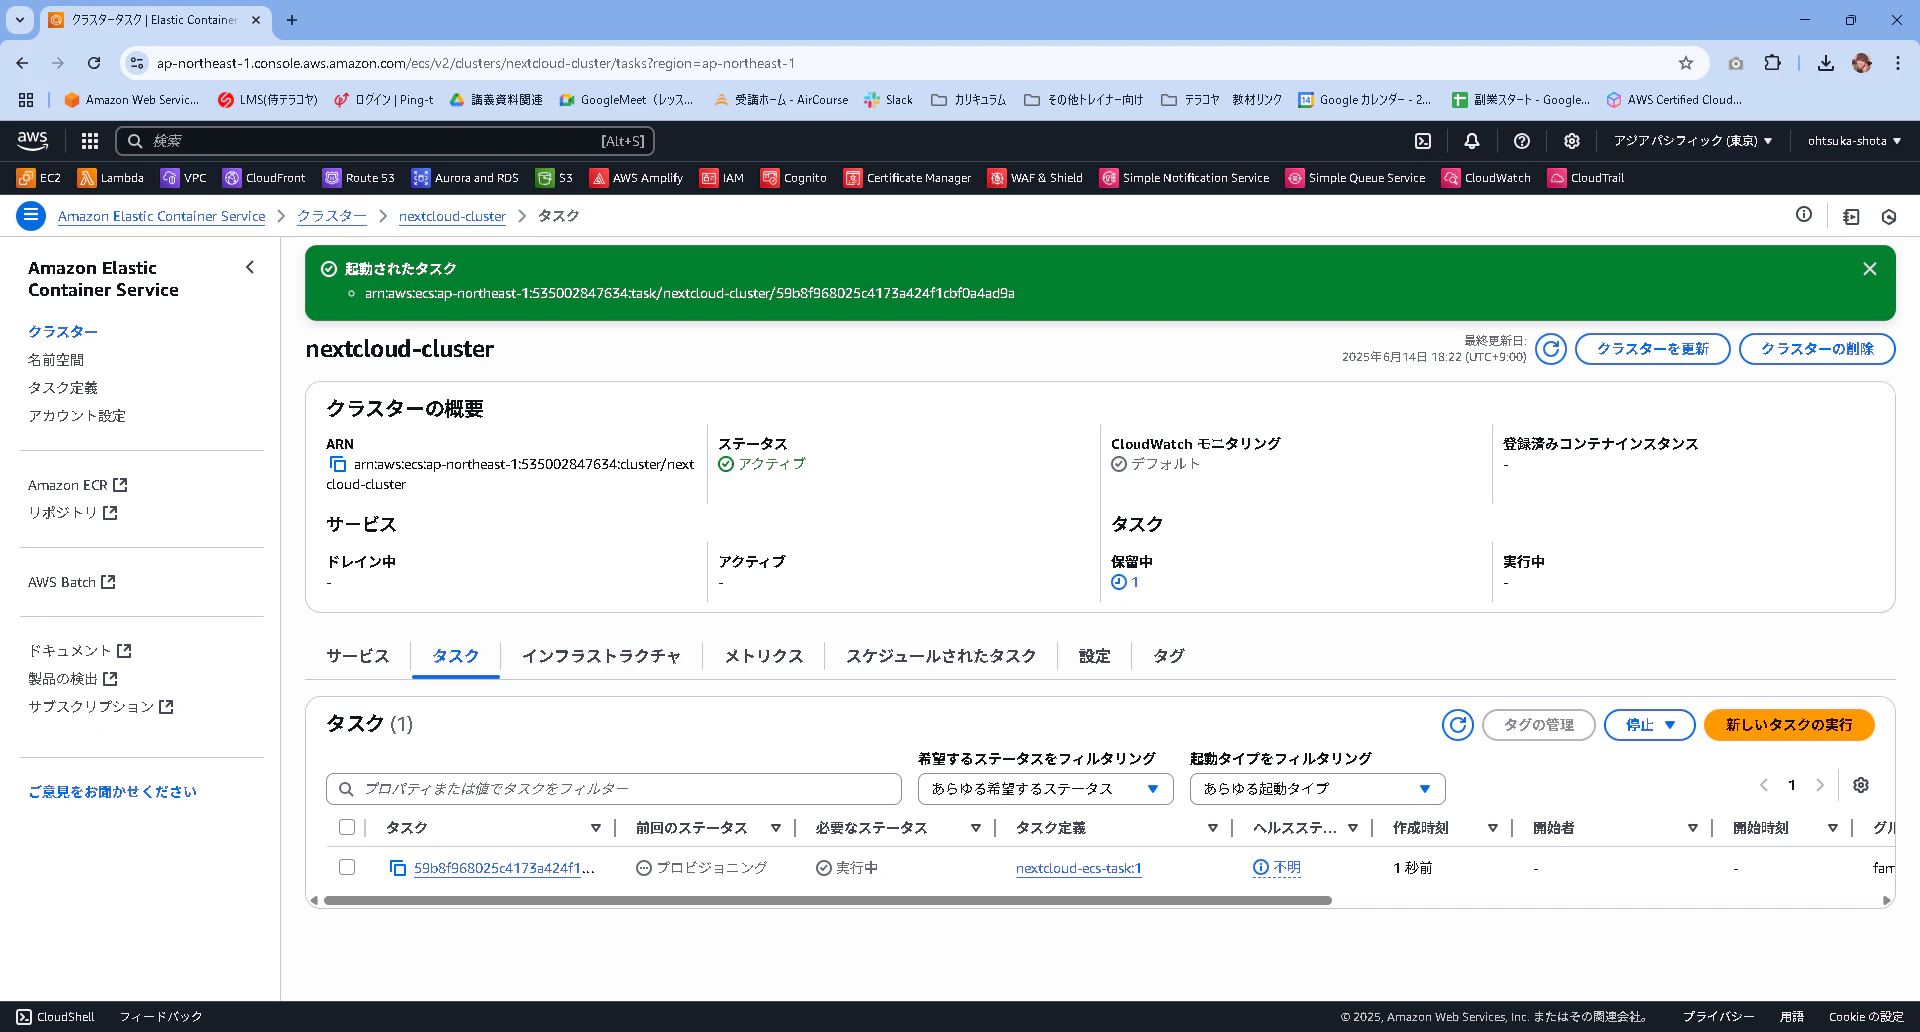Refresh the cluster details near last updated time
The image size is (1920, 1032).
coord(1551,349)
